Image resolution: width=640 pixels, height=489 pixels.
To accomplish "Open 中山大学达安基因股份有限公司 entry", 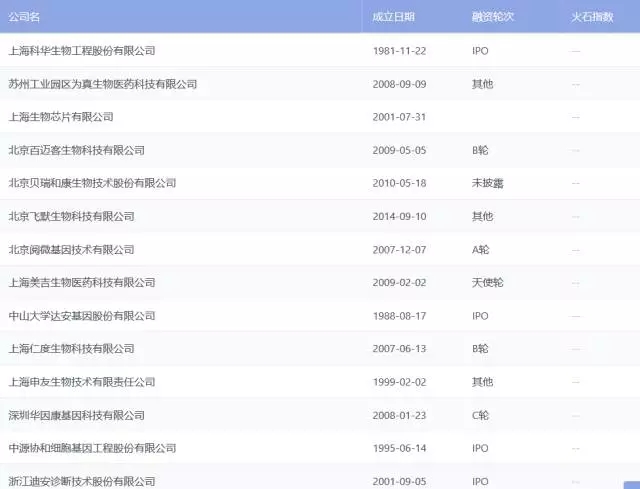I will [x=82, y=316].
